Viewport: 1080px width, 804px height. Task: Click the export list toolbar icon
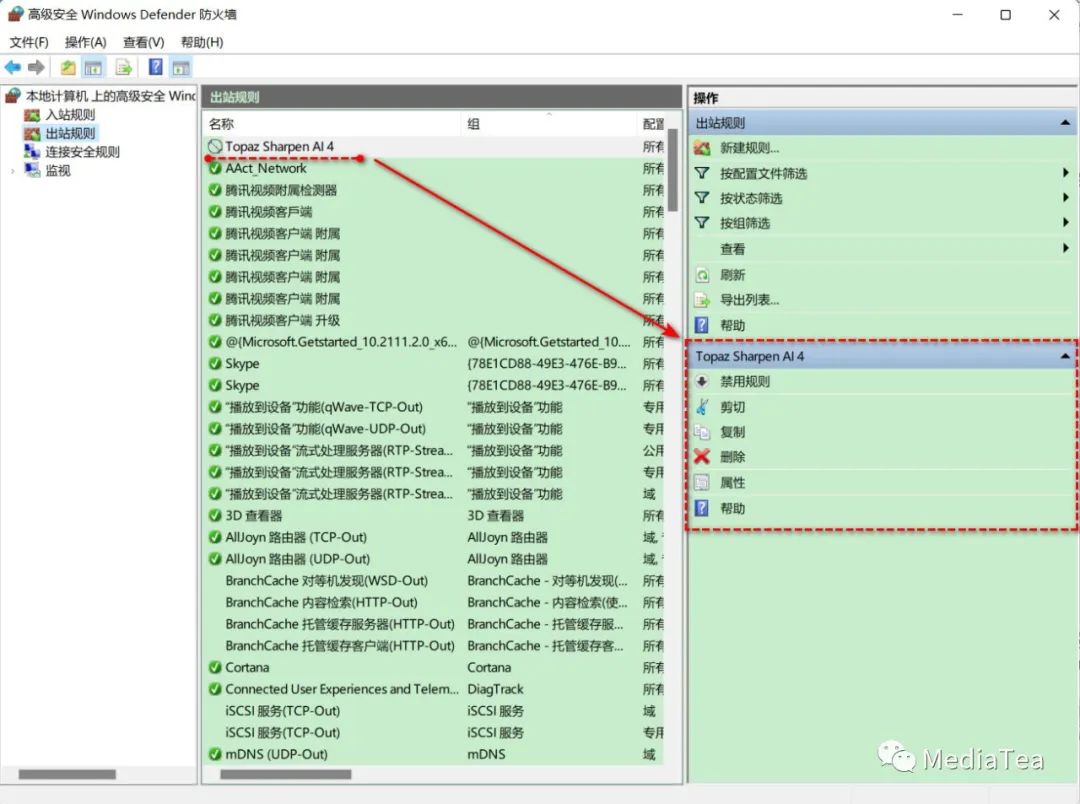point(124,68)
